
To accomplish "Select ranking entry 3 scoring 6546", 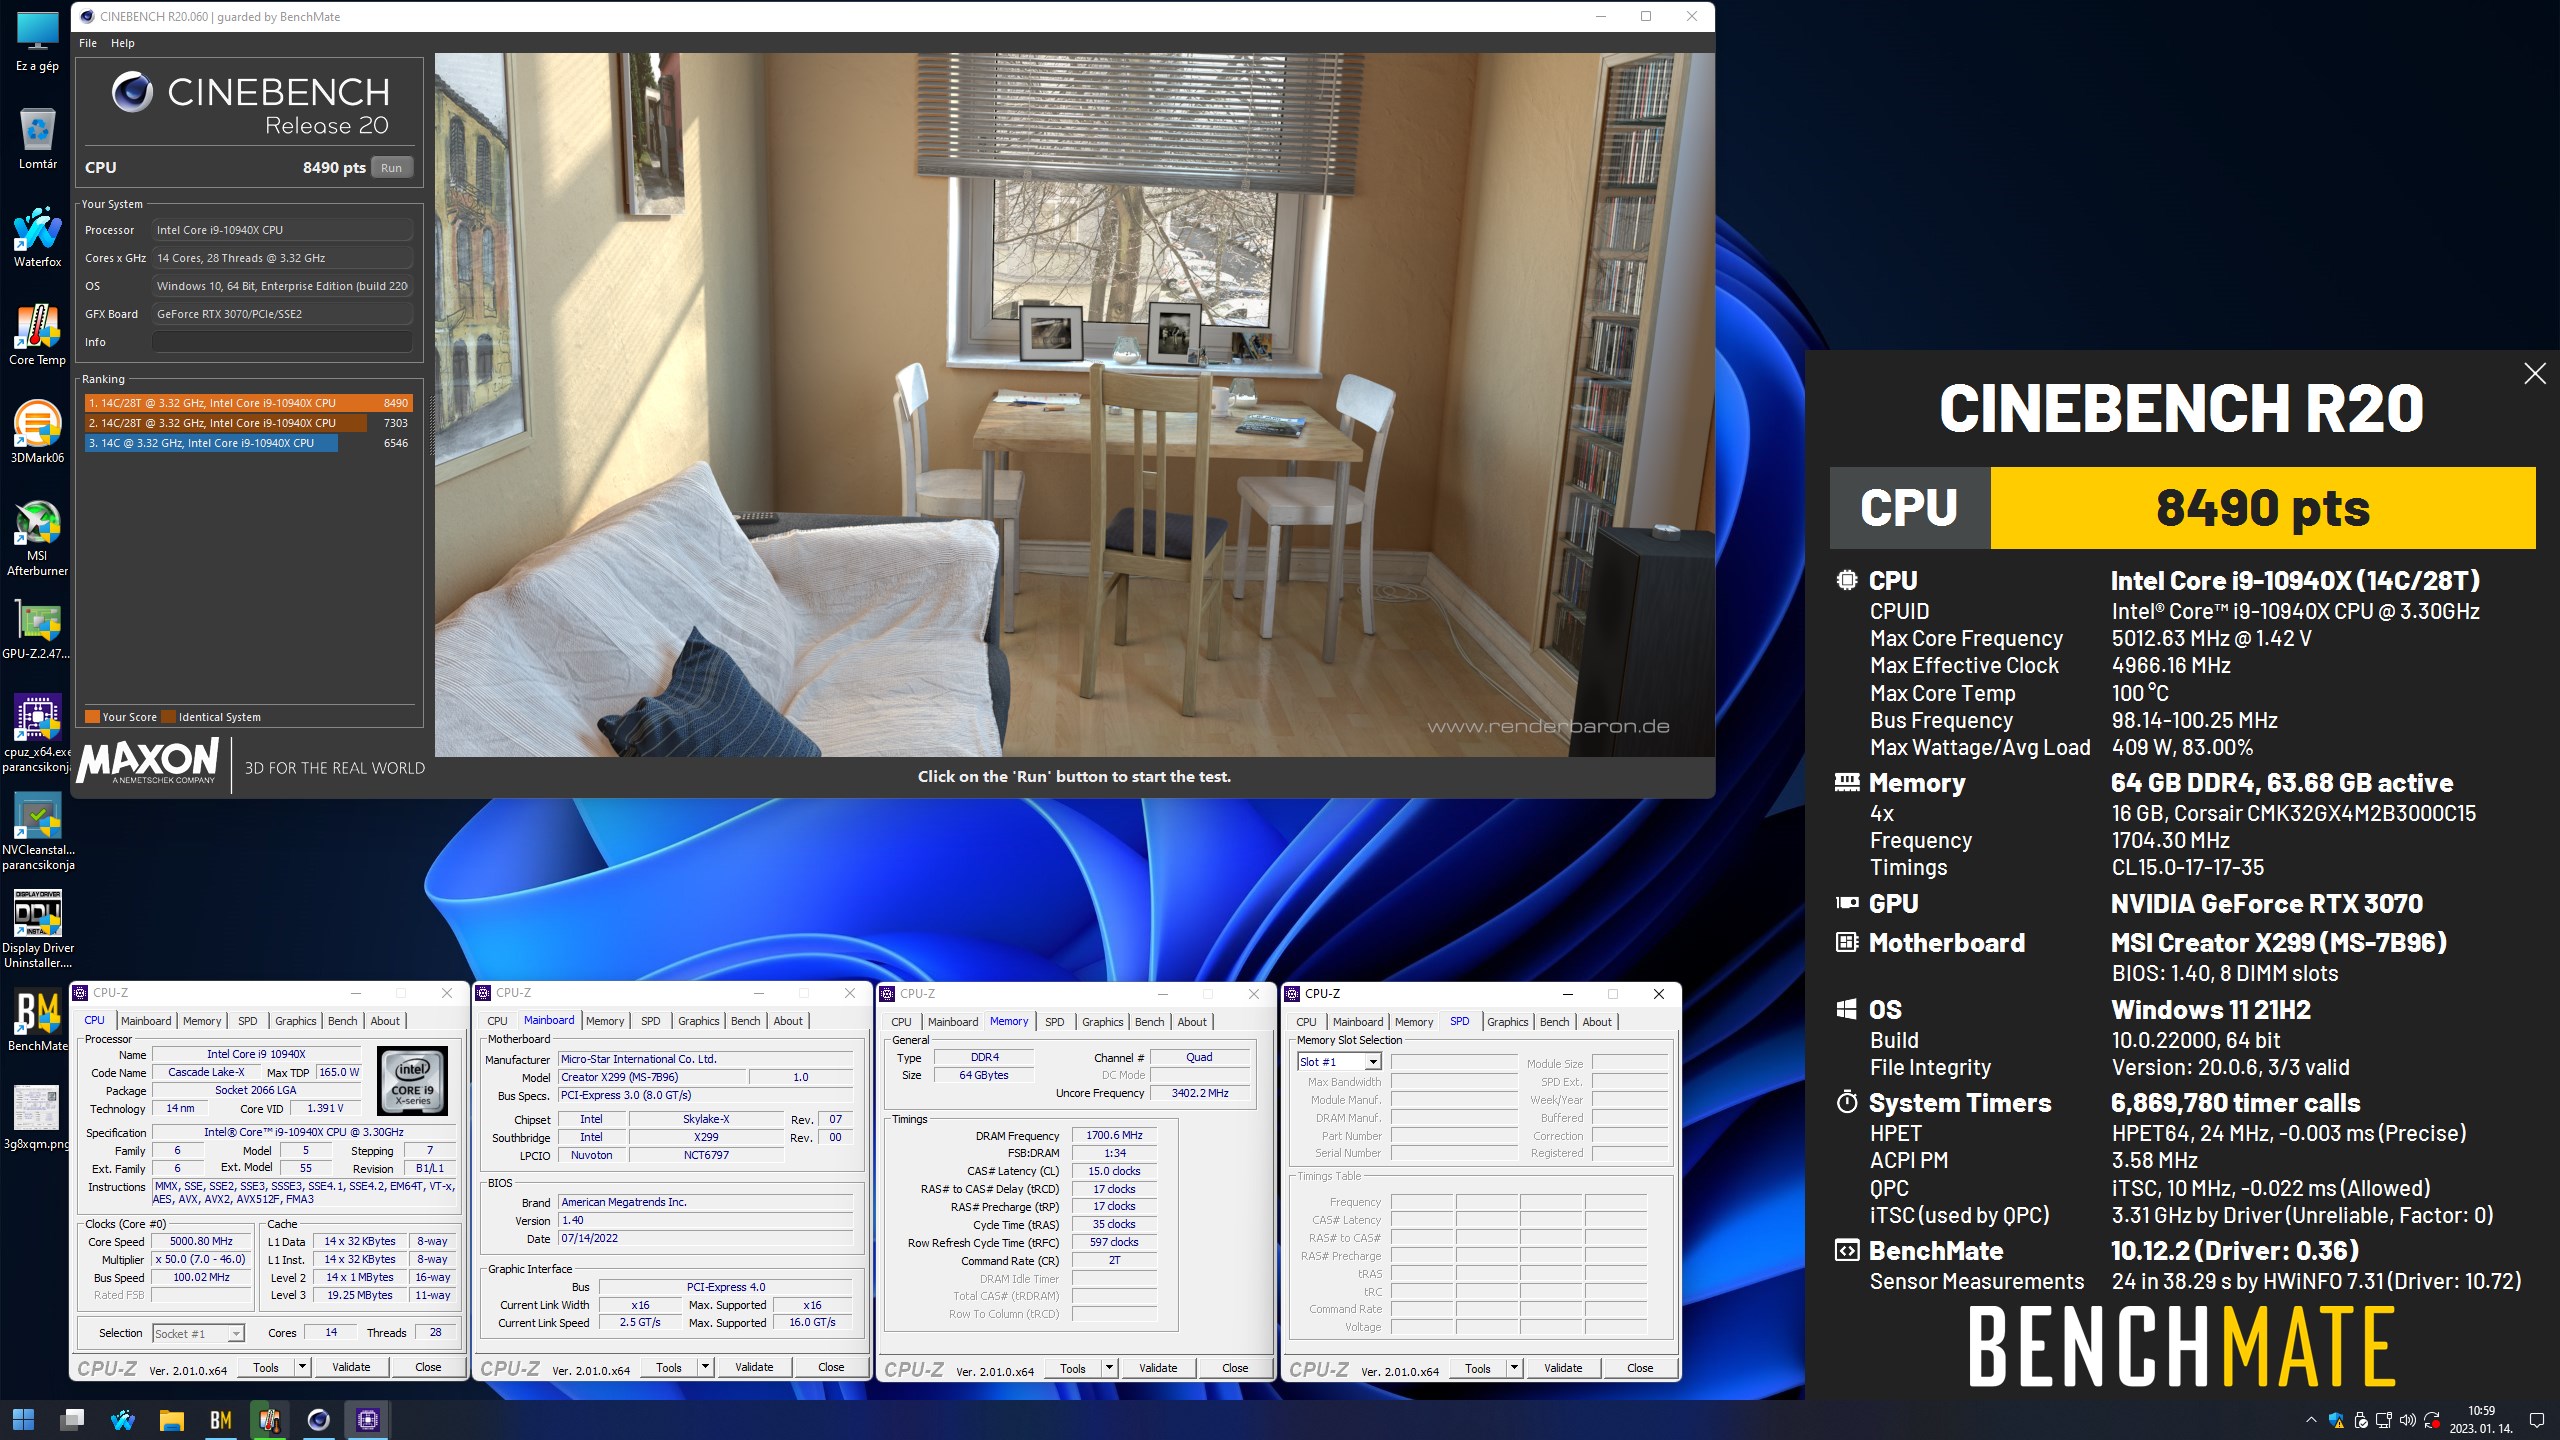I will 248,443.
